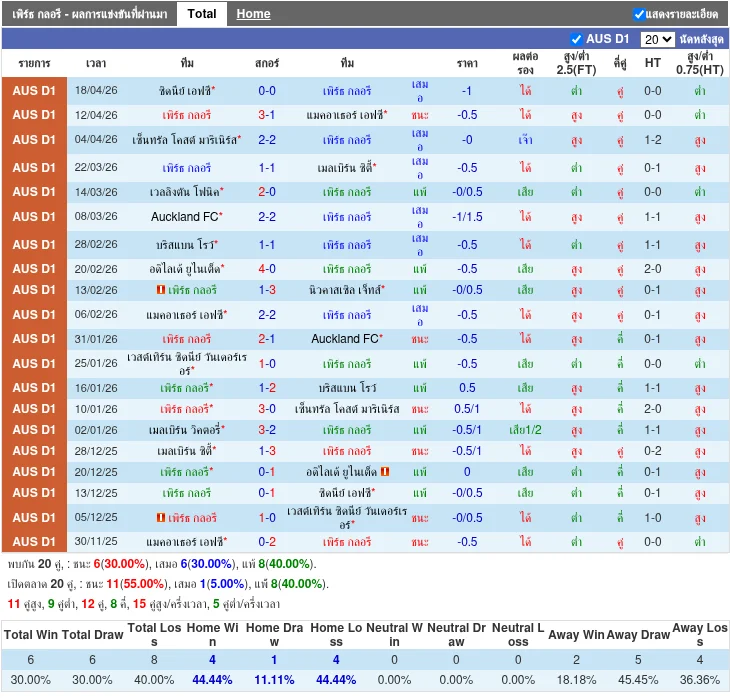Switch to the Home tab

(253, 14)
